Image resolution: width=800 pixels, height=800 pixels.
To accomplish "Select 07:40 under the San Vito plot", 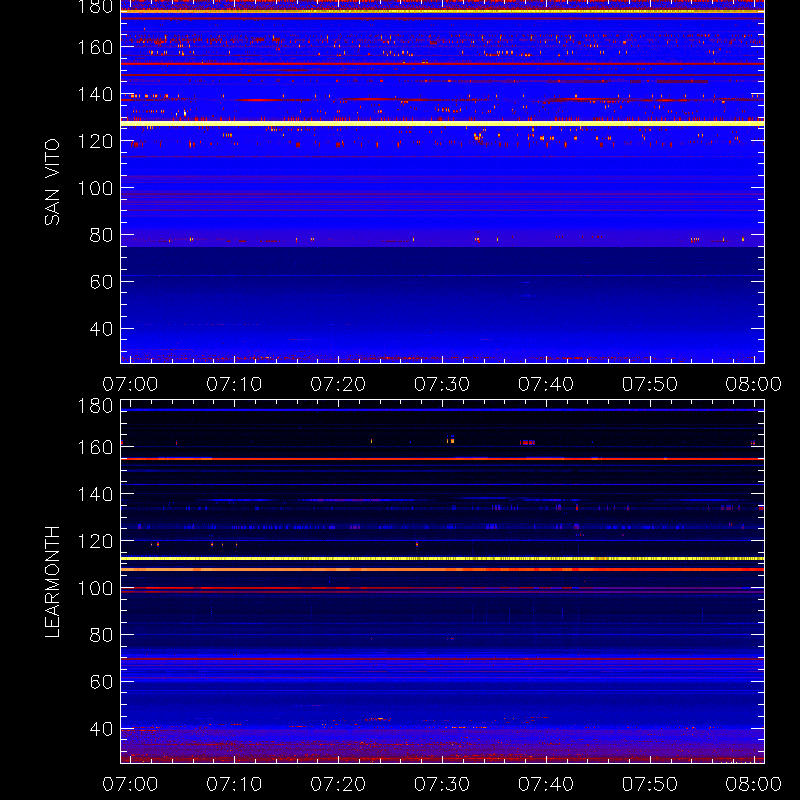I will [x=546, y=384].
